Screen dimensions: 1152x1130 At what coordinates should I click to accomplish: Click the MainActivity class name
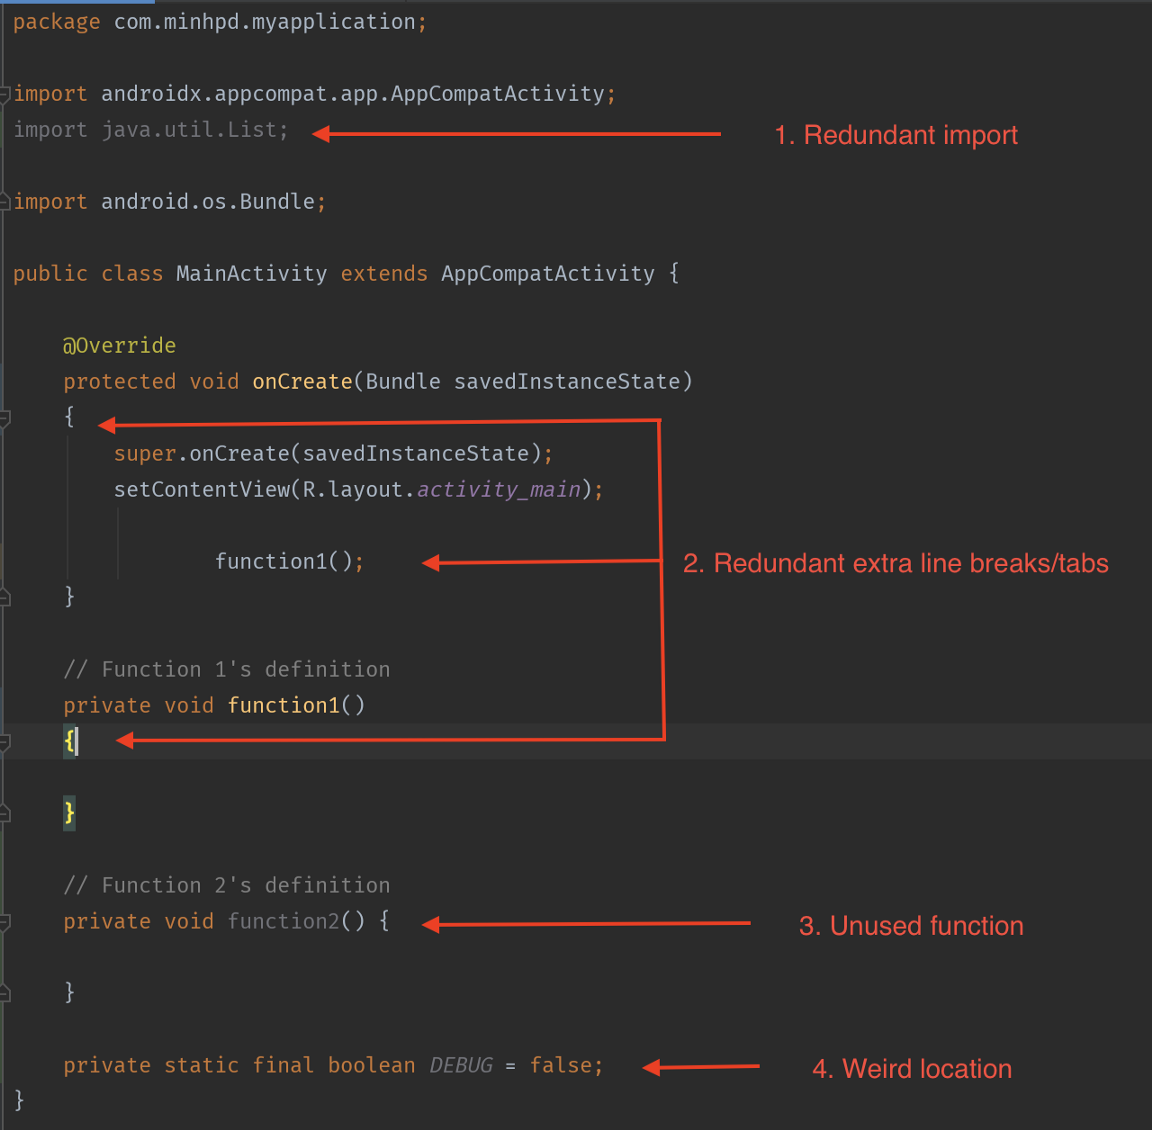click(251, 274)
